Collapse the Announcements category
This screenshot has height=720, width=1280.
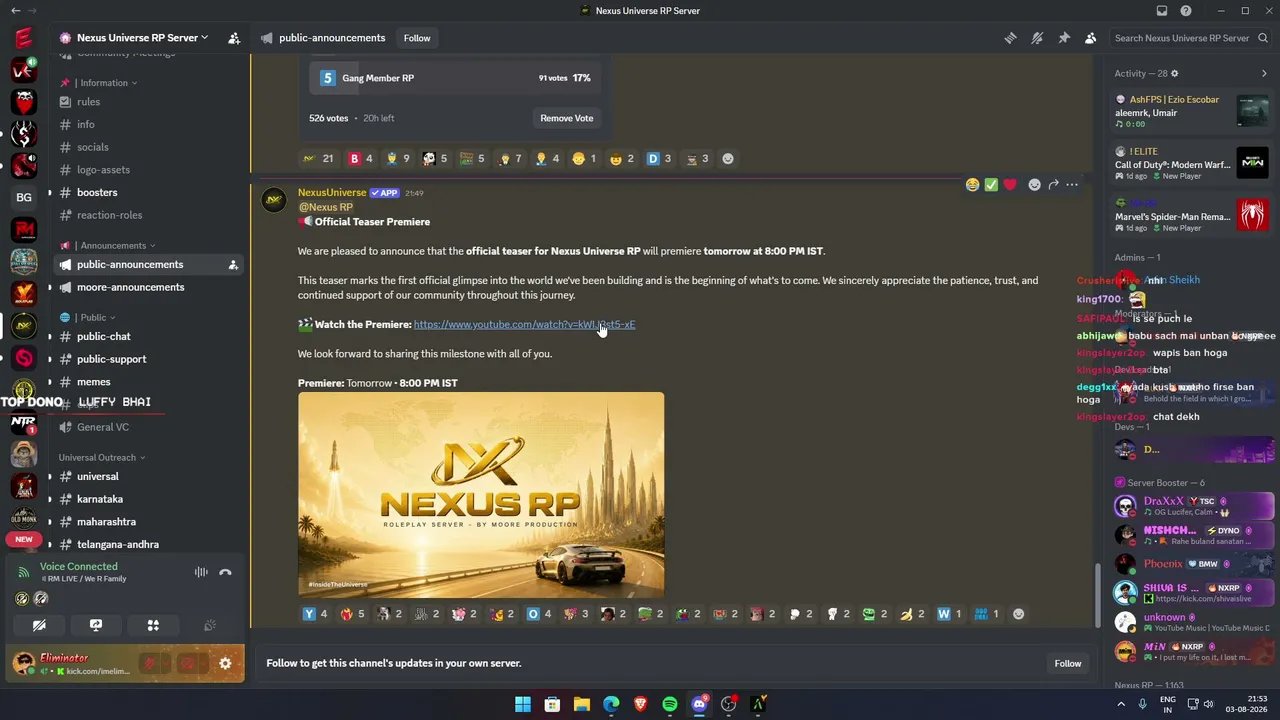click(x=113, y=245)
